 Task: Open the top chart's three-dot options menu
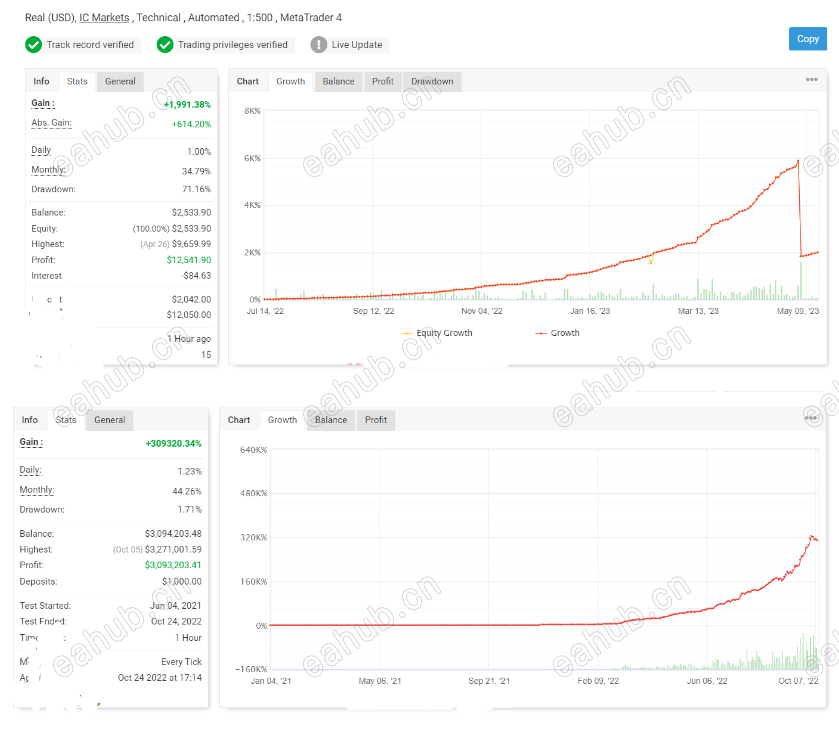[x=811, y=79]
